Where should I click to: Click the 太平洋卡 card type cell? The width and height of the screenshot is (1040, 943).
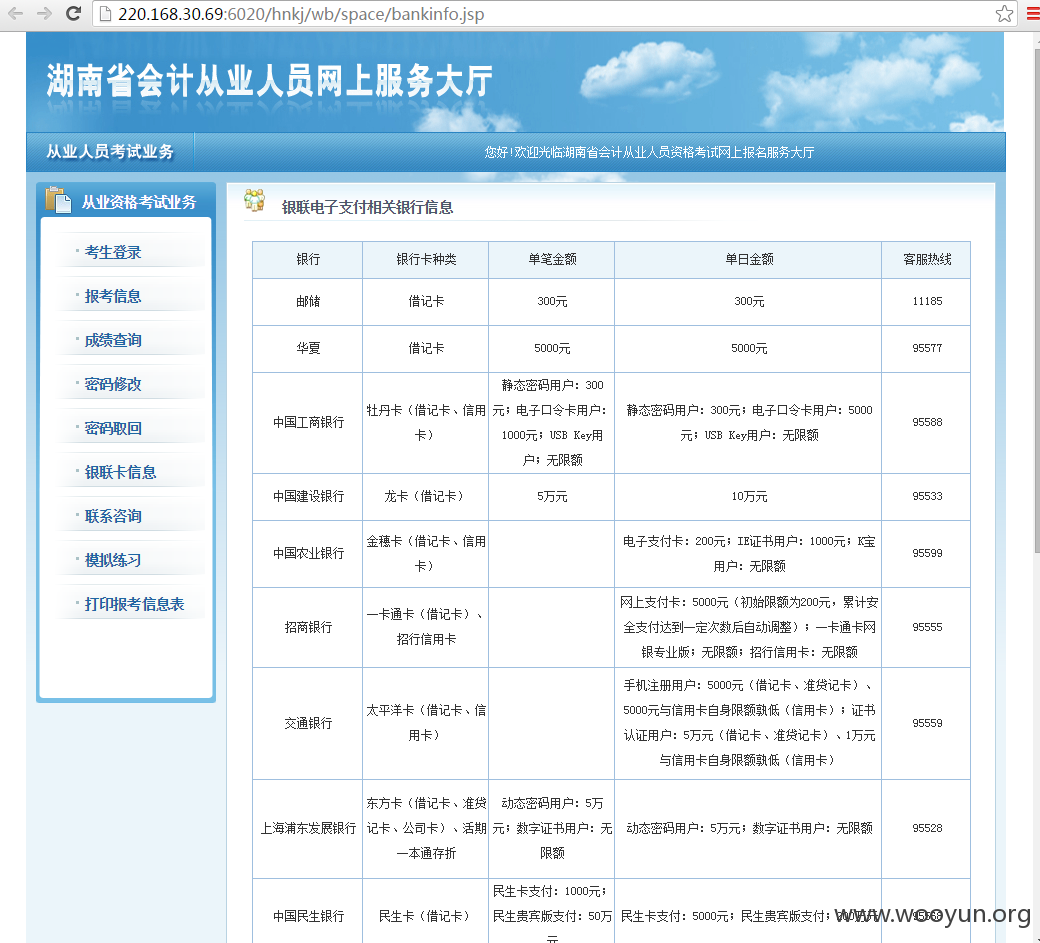(426, 723)
